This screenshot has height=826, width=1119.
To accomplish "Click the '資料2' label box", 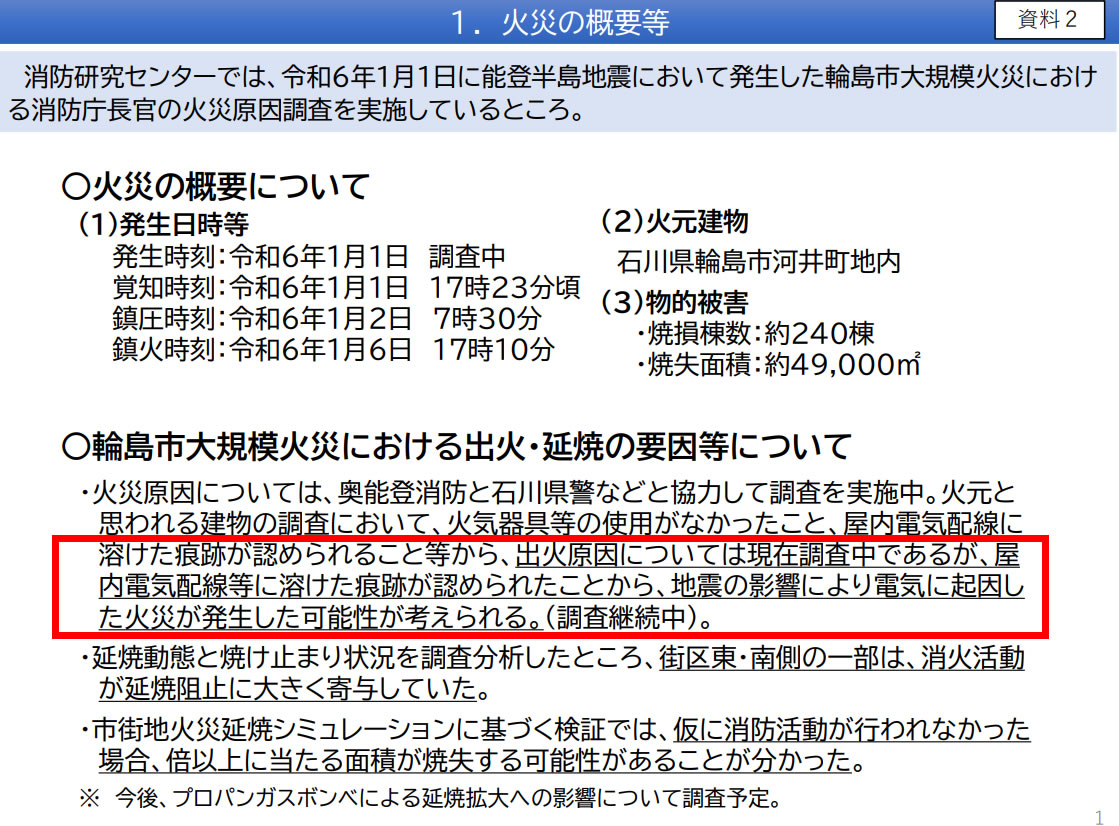I will [x=1048, y=19].
